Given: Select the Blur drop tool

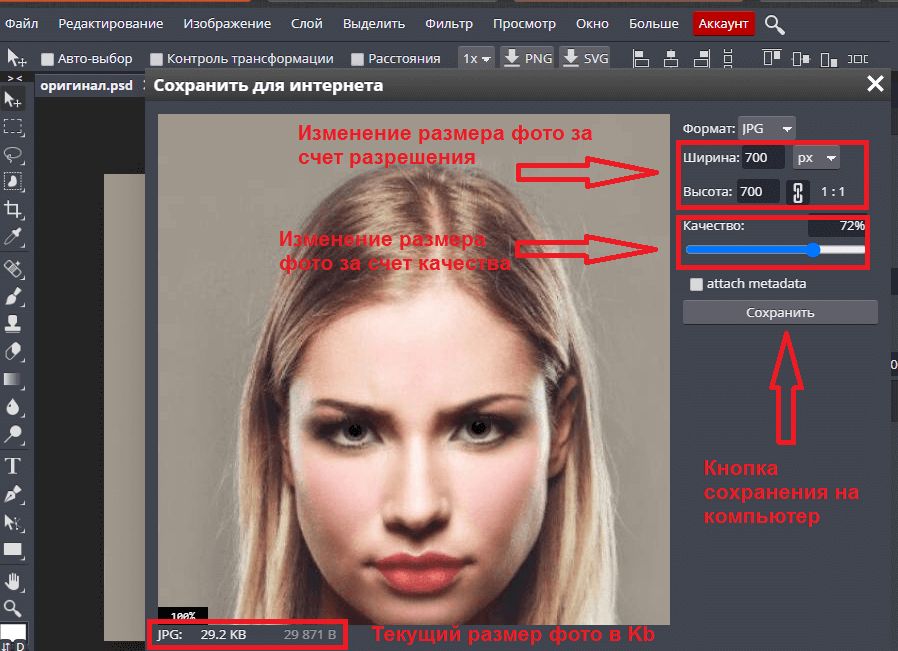Looking at the screenshot, I should click(13, 407).
